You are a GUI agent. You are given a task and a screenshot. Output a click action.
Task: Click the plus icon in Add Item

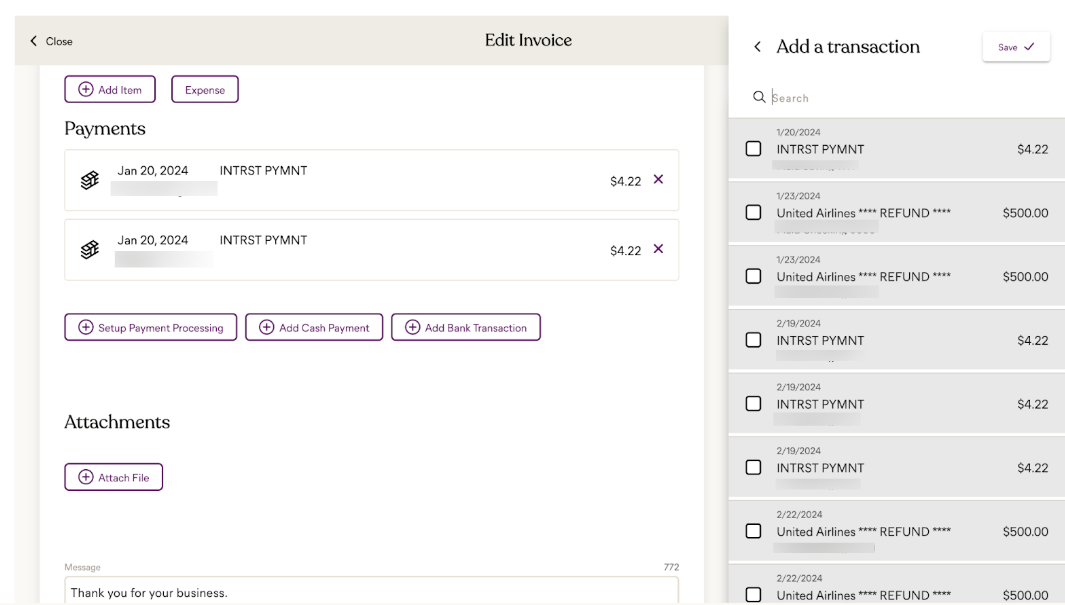86,89
